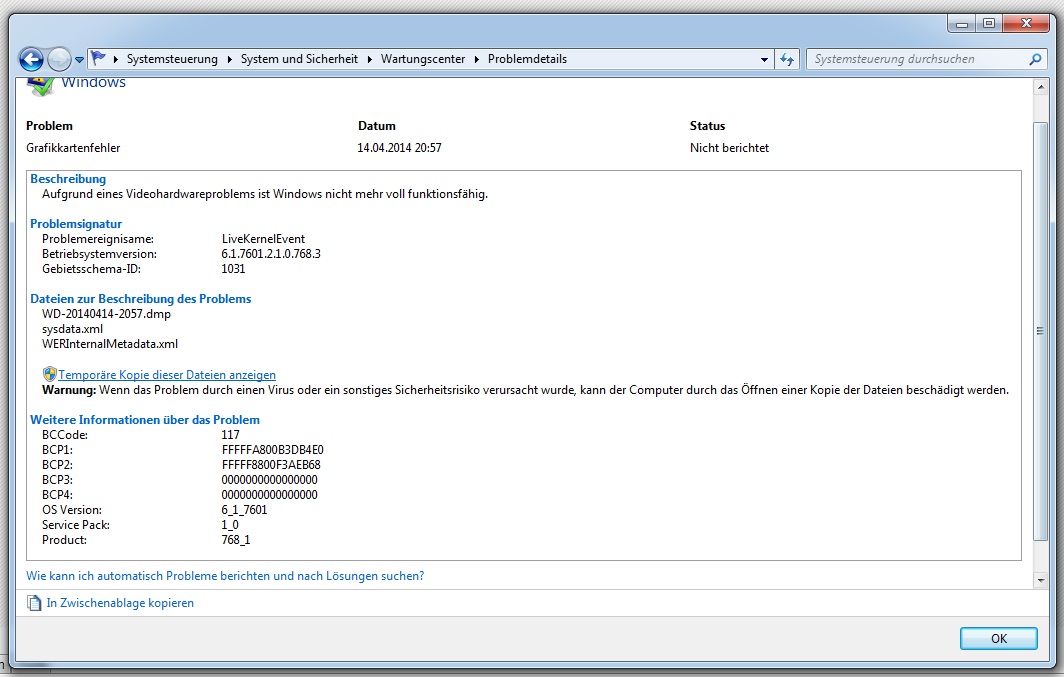Select the sysdata.xml file name
The width and height of the screenshot is (1064, 677).
point(73,329)
